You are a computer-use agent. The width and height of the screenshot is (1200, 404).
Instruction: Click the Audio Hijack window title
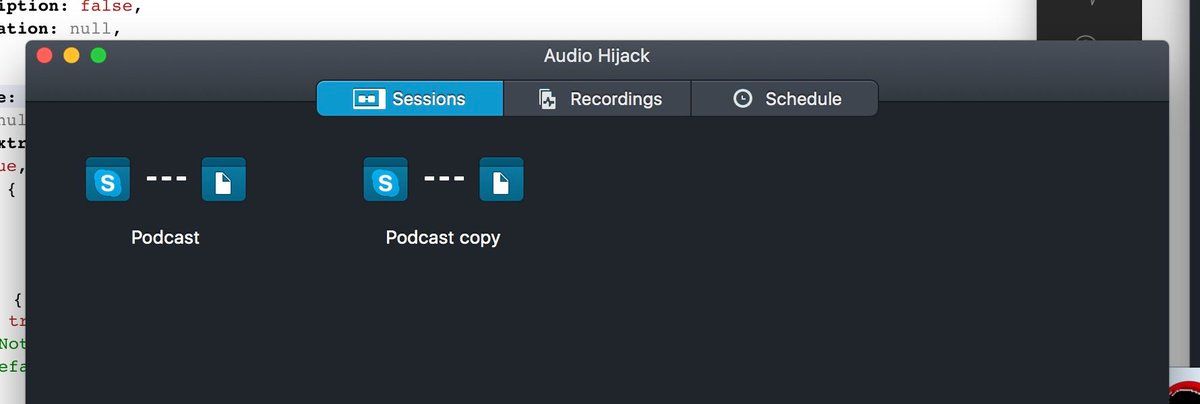[x=596, y=56]
